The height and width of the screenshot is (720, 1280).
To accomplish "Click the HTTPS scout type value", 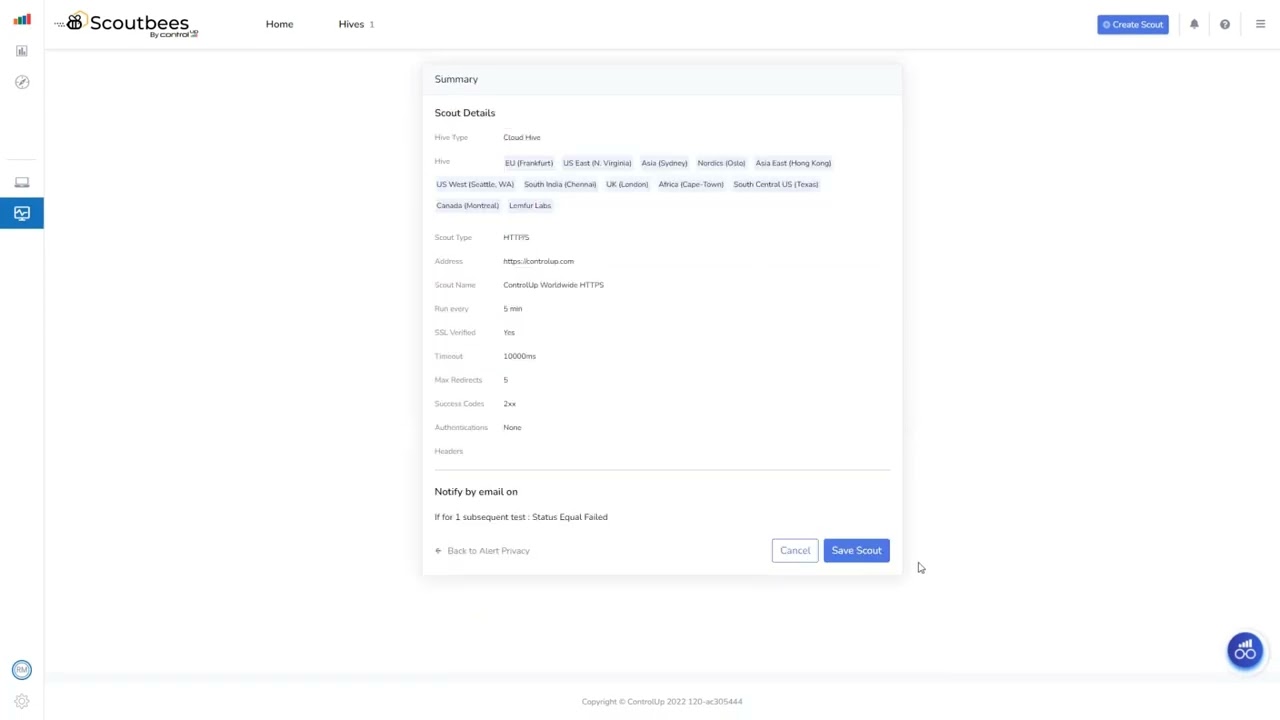I will point(516,237).
